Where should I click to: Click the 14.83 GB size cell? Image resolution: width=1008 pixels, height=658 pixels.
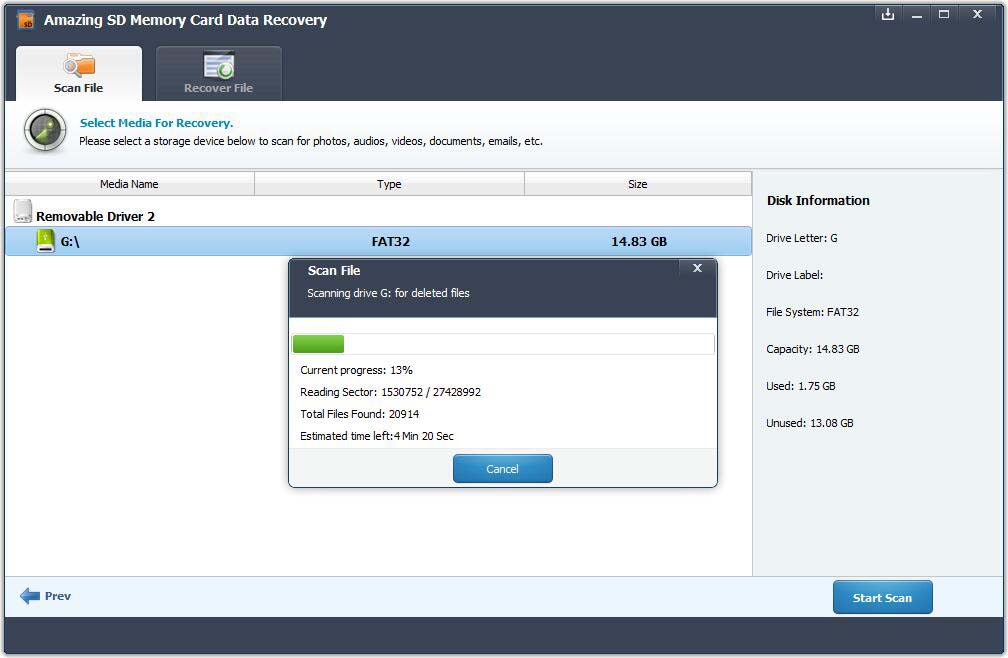coord(639,242)
